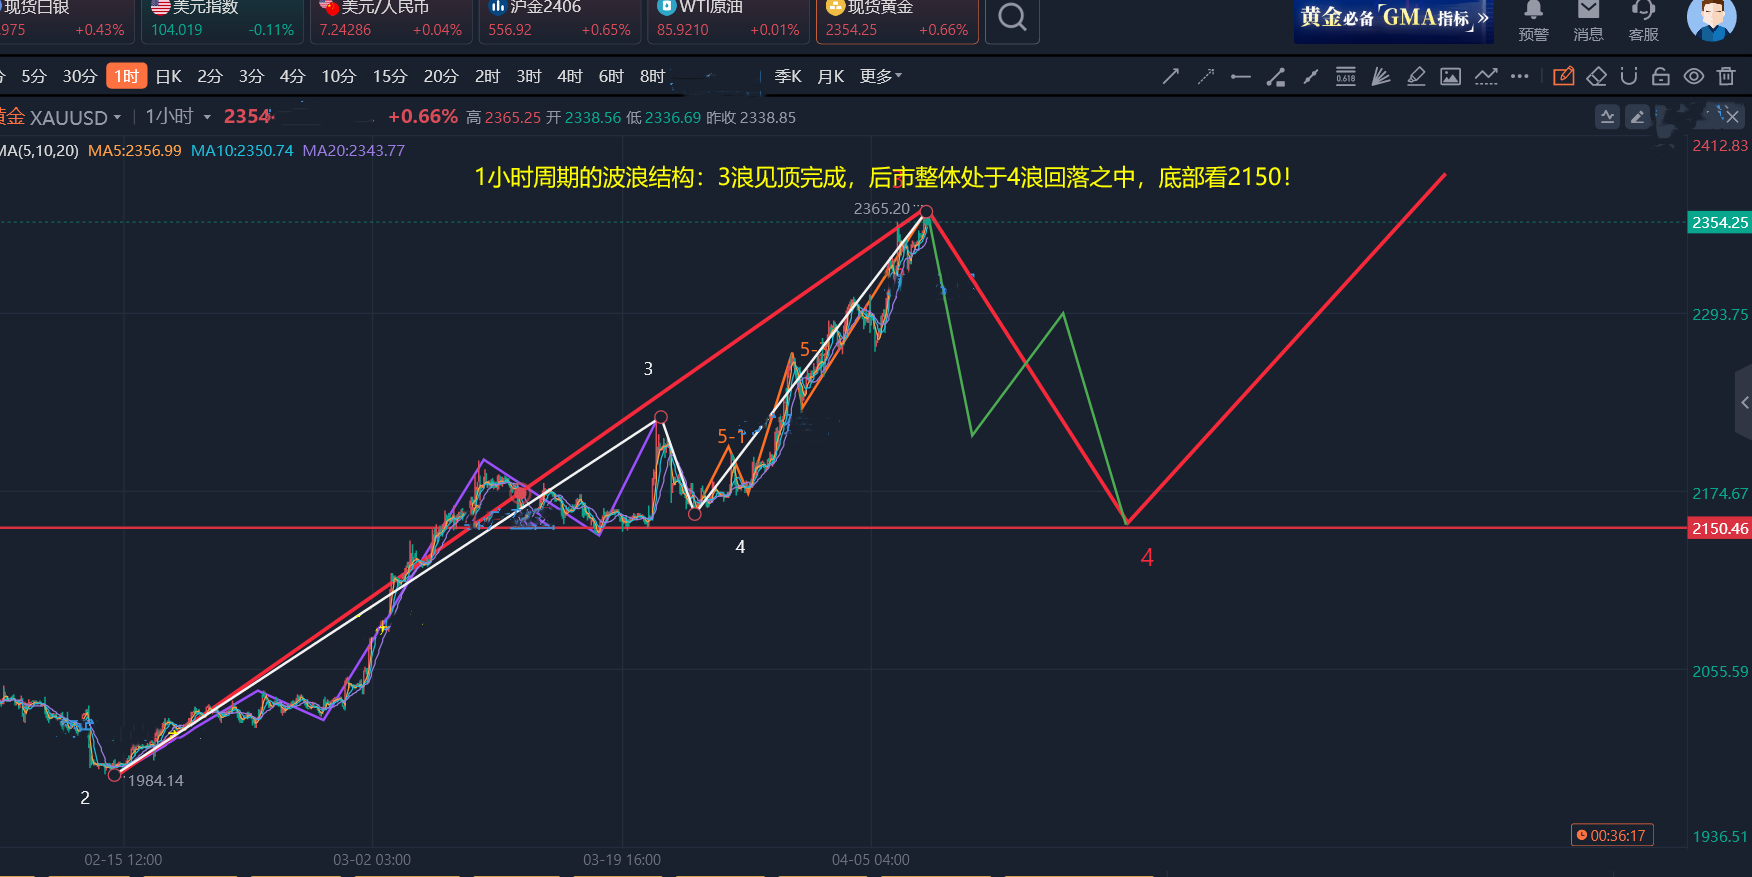Click the 00:36:17 countdown timer
This screenshot has width=1752, height=877.
[x=1612, y=835]
